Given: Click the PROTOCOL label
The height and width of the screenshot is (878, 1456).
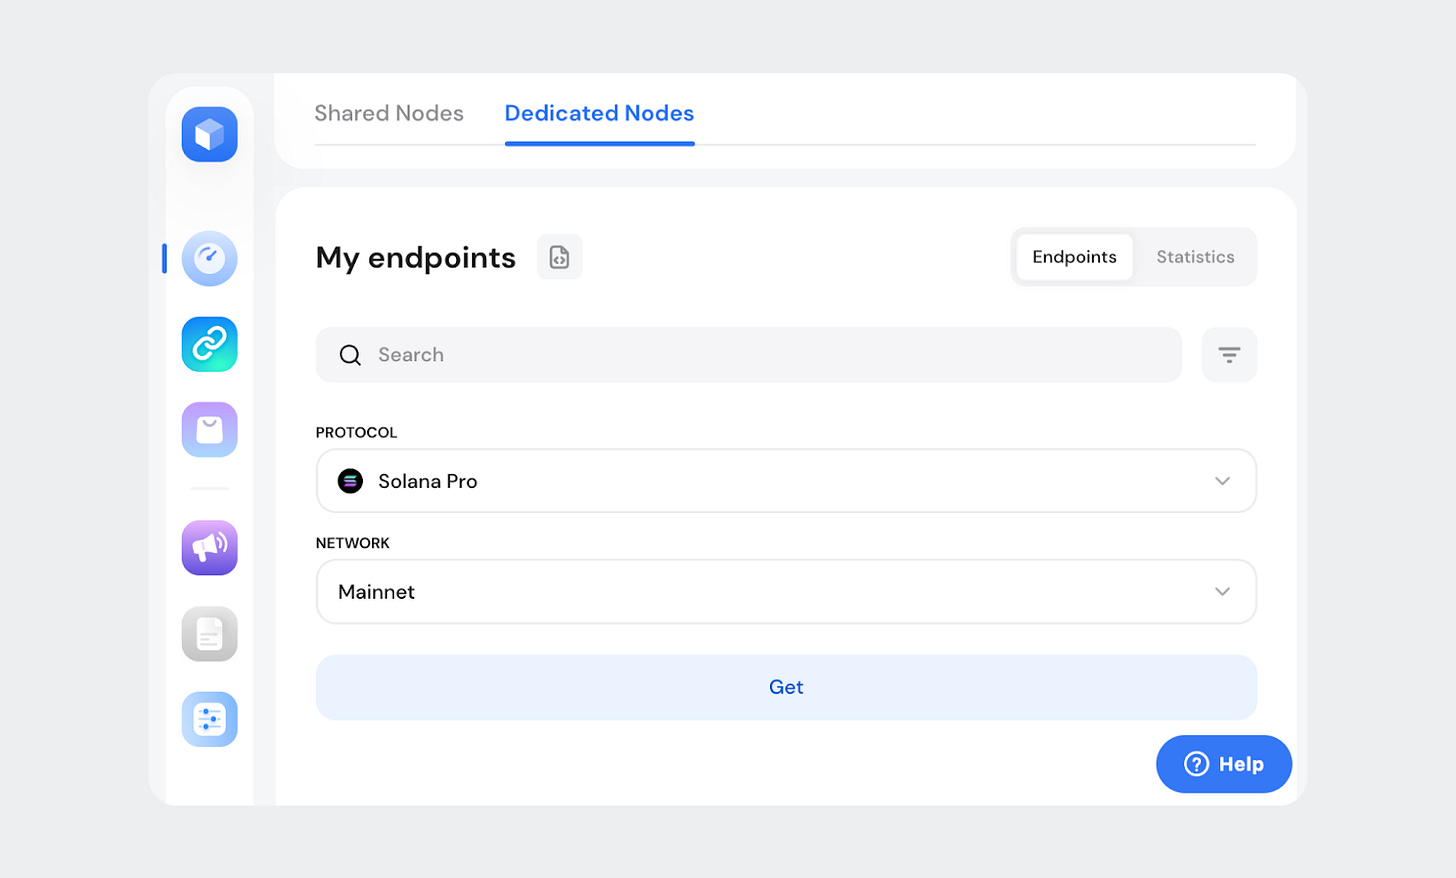Looking at the screenshot, I should [x=356, y=432].
